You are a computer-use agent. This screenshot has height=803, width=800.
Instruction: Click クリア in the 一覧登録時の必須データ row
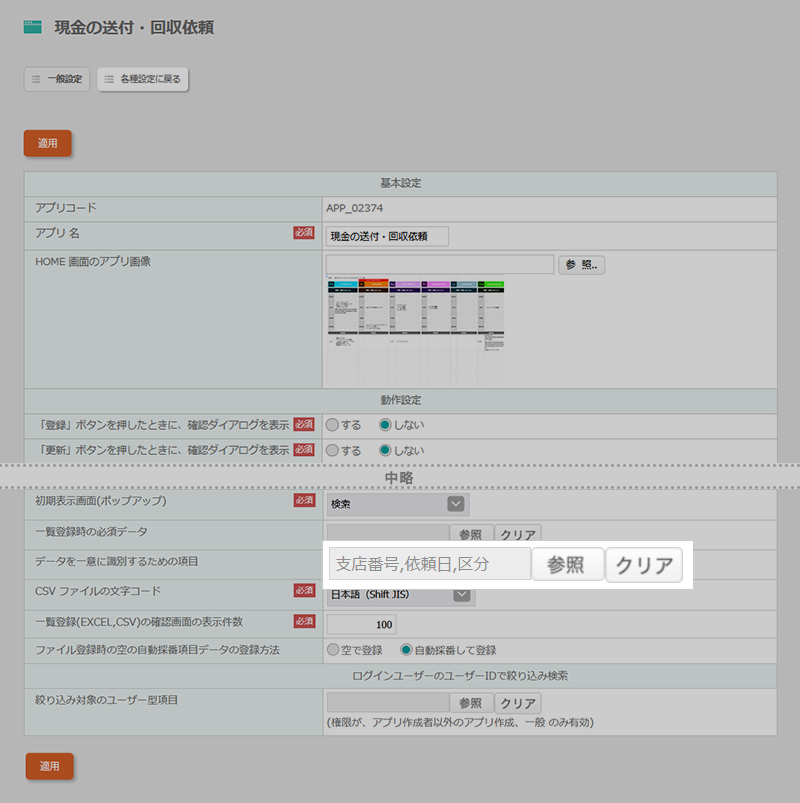[x=518, y=535]
